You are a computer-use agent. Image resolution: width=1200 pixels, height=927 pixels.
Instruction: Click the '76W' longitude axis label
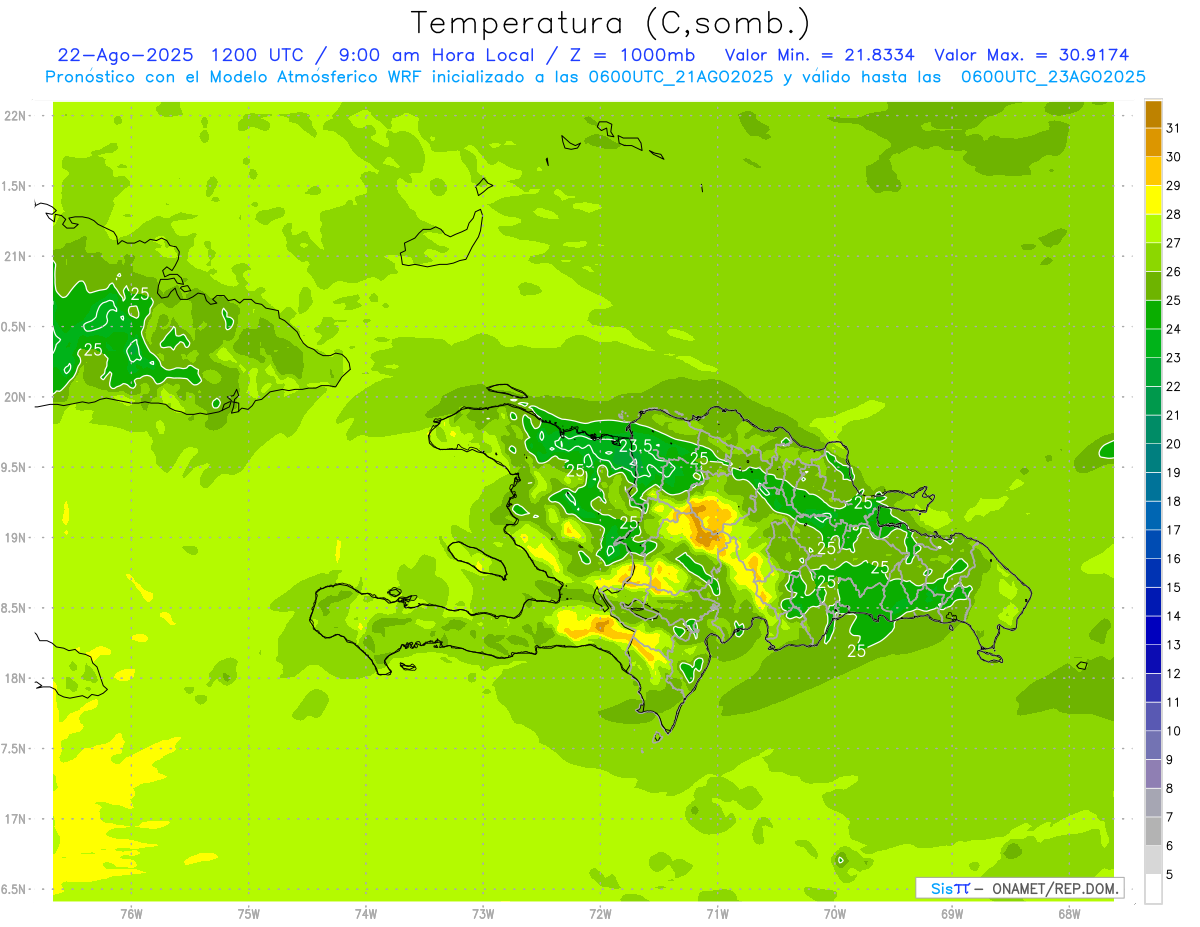[131, 914]
